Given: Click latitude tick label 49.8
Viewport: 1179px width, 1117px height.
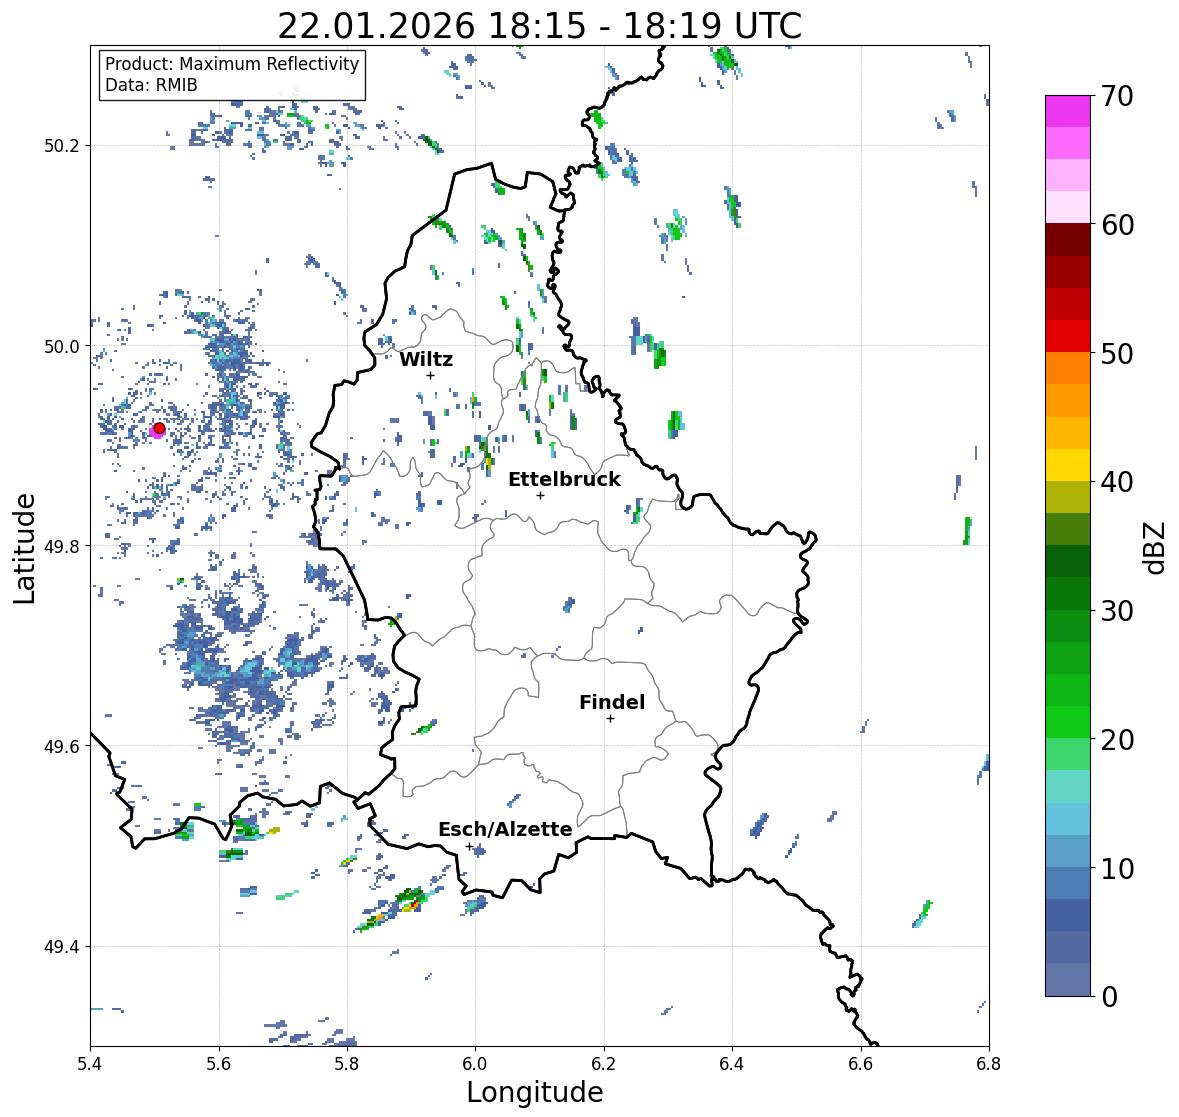Looking at the screenshot, I should (x=62, y=546).
